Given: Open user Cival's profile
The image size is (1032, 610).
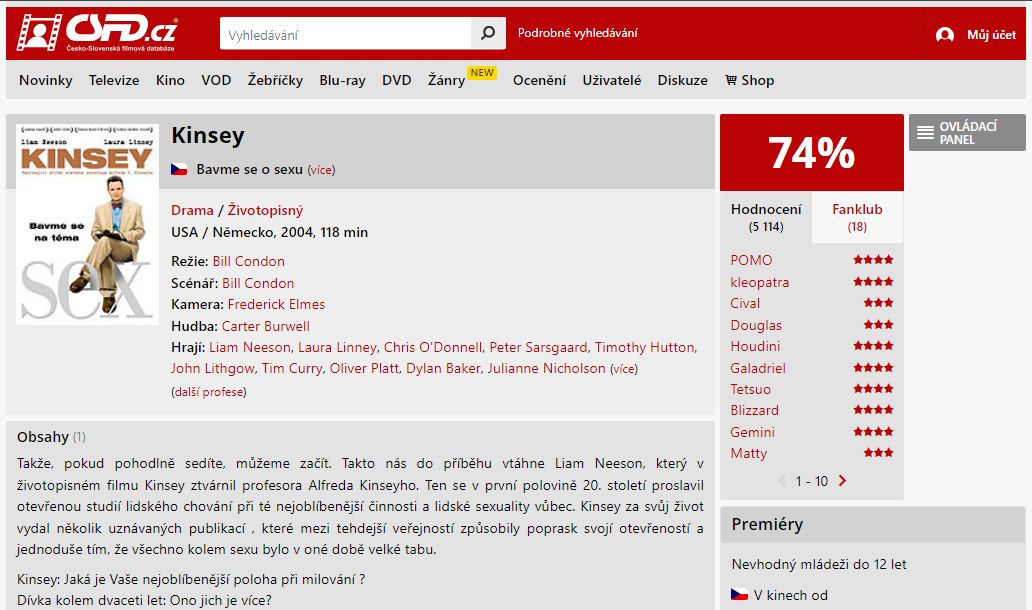Looking at the screenshot, I should coord(745,303).
